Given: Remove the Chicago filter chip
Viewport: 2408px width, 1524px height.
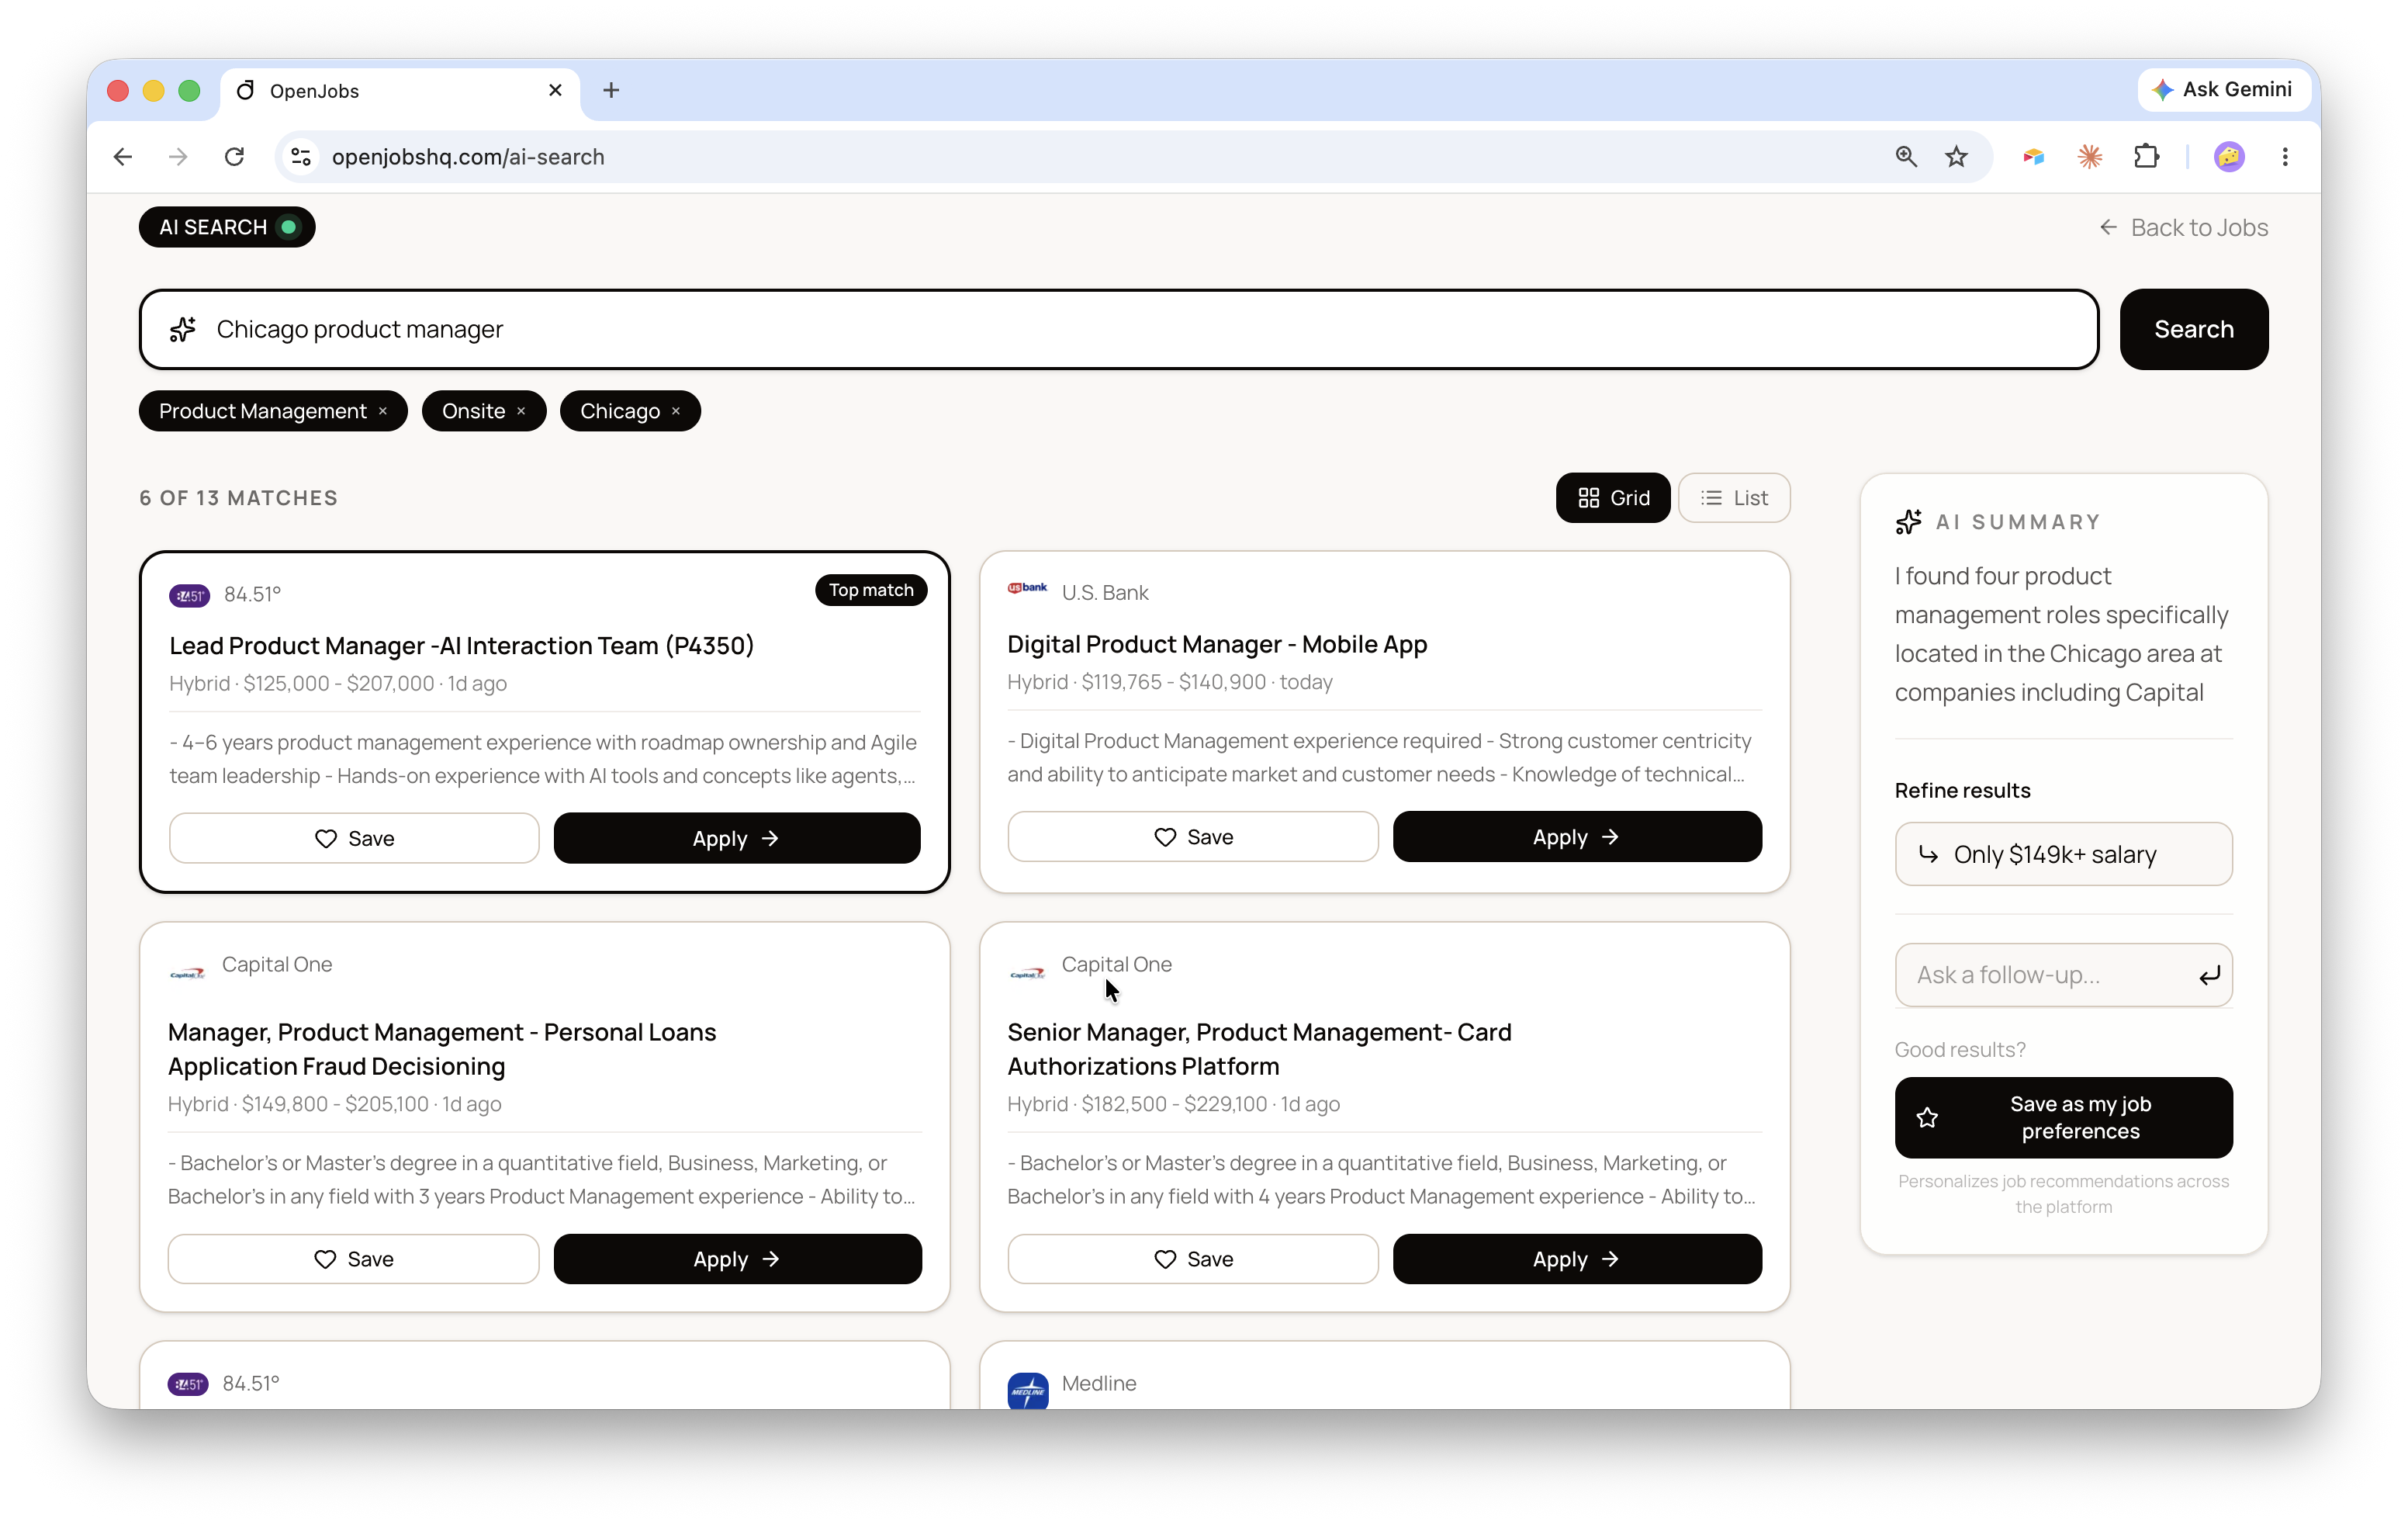Looking at the screenshot, I should [676, 411].
